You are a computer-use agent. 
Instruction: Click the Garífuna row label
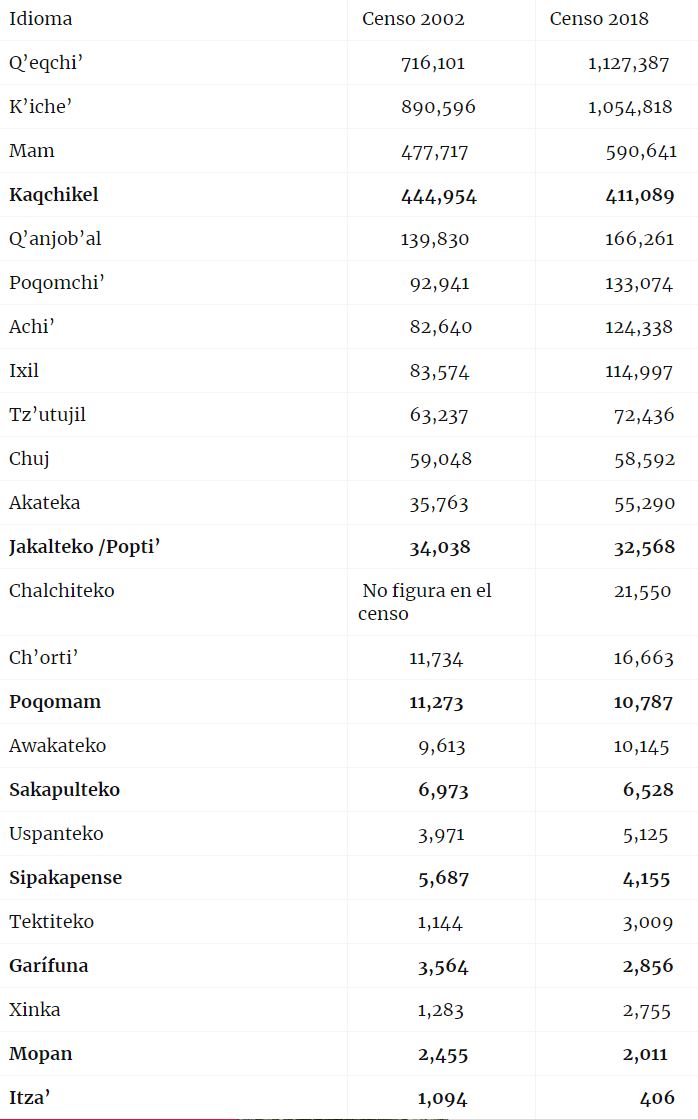tap(49, 966)
